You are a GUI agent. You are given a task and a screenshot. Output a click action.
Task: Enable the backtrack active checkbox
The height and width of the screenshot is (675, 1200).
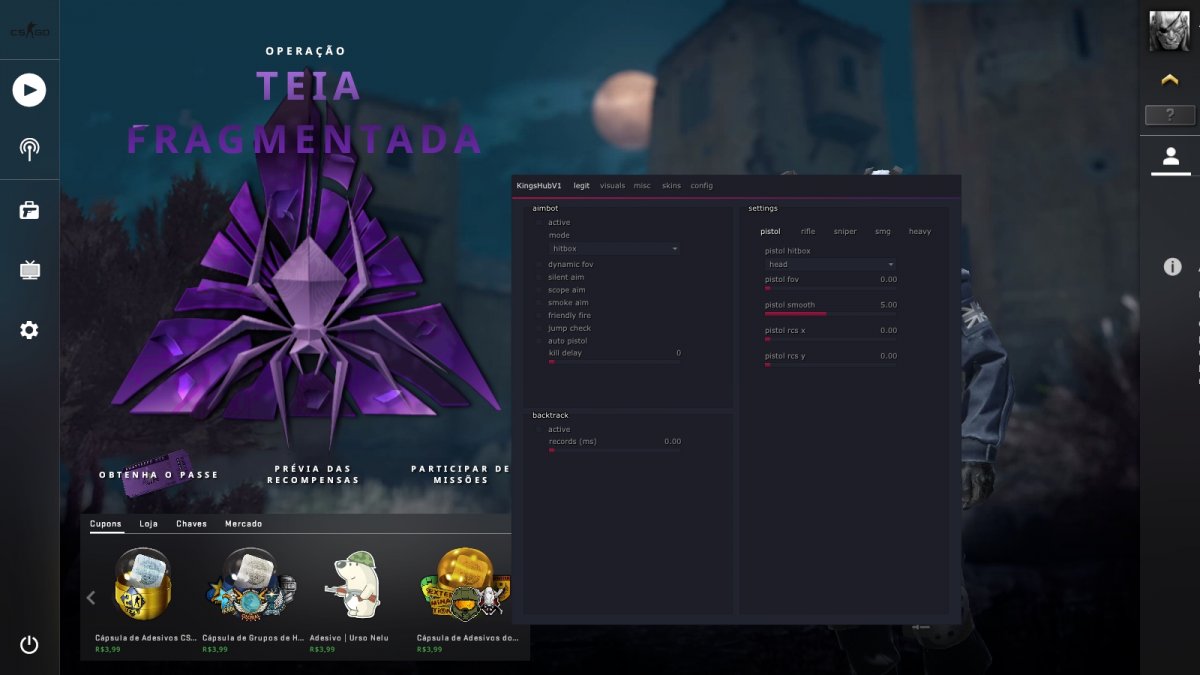click(x=540, y=430)
